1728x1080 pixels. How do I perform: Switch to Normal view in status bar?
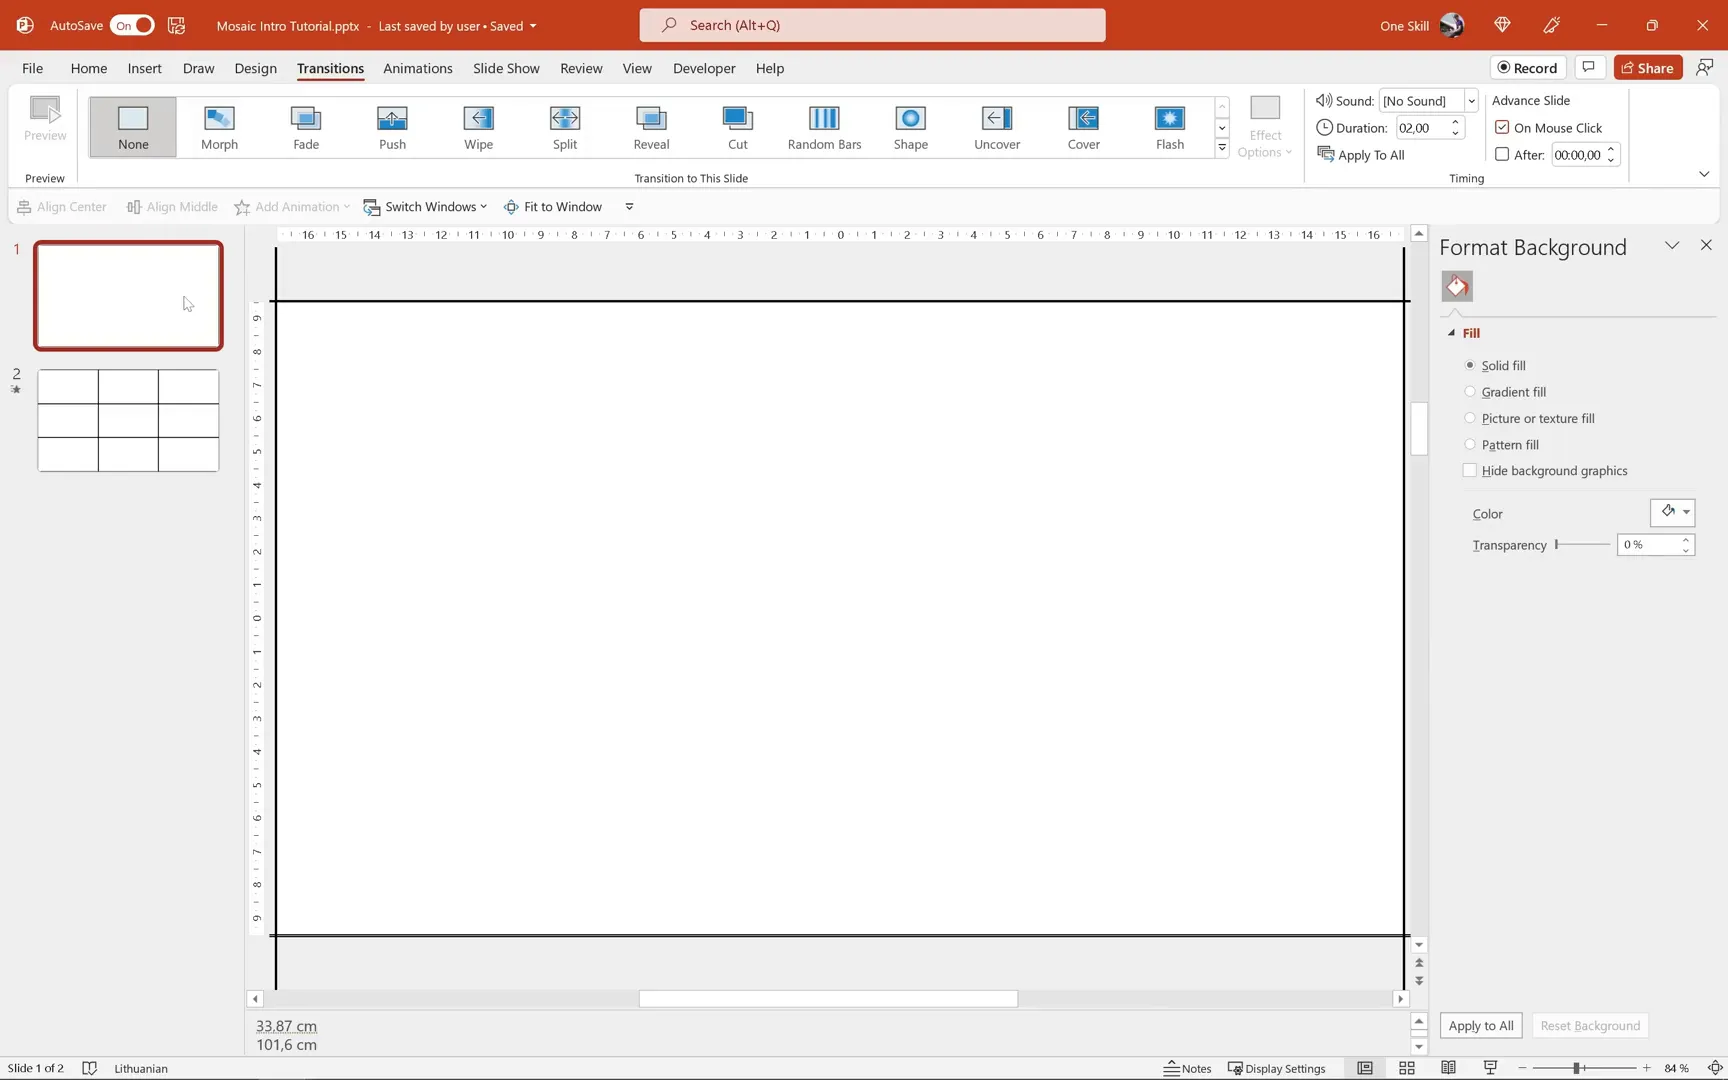click(x=1365, y=1068)
